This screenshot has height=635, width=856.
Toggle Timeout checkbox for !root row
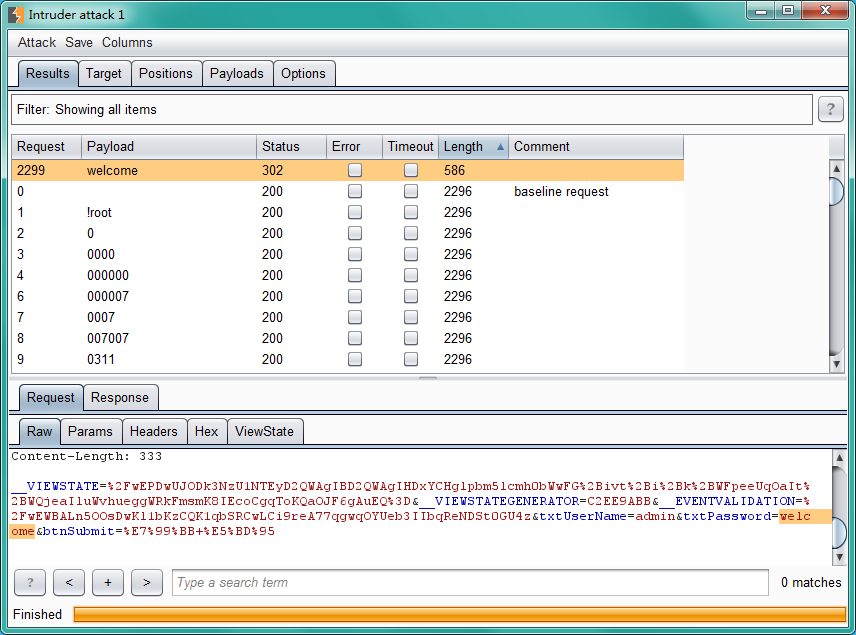click(x=411, y=212)
